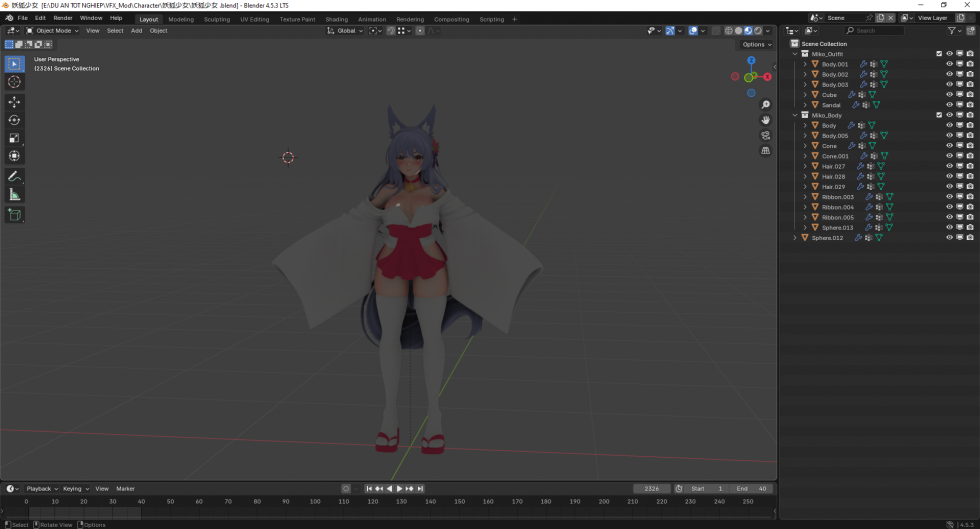Viewport: 980px width, 529px height.
Task: Toggle the camera view icon
Action: 766,135
